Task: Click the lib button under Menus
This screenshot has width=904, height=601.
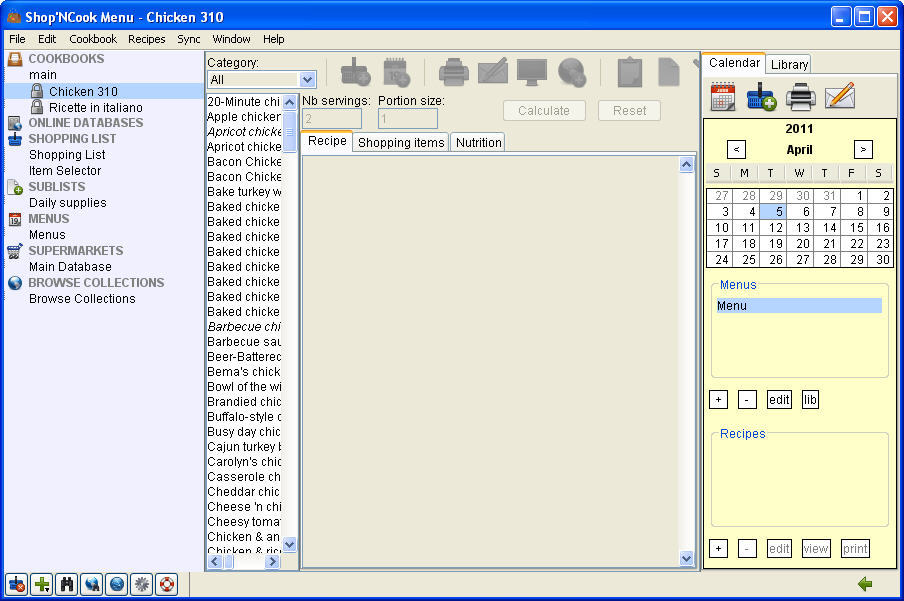Action: coord(810,399)
